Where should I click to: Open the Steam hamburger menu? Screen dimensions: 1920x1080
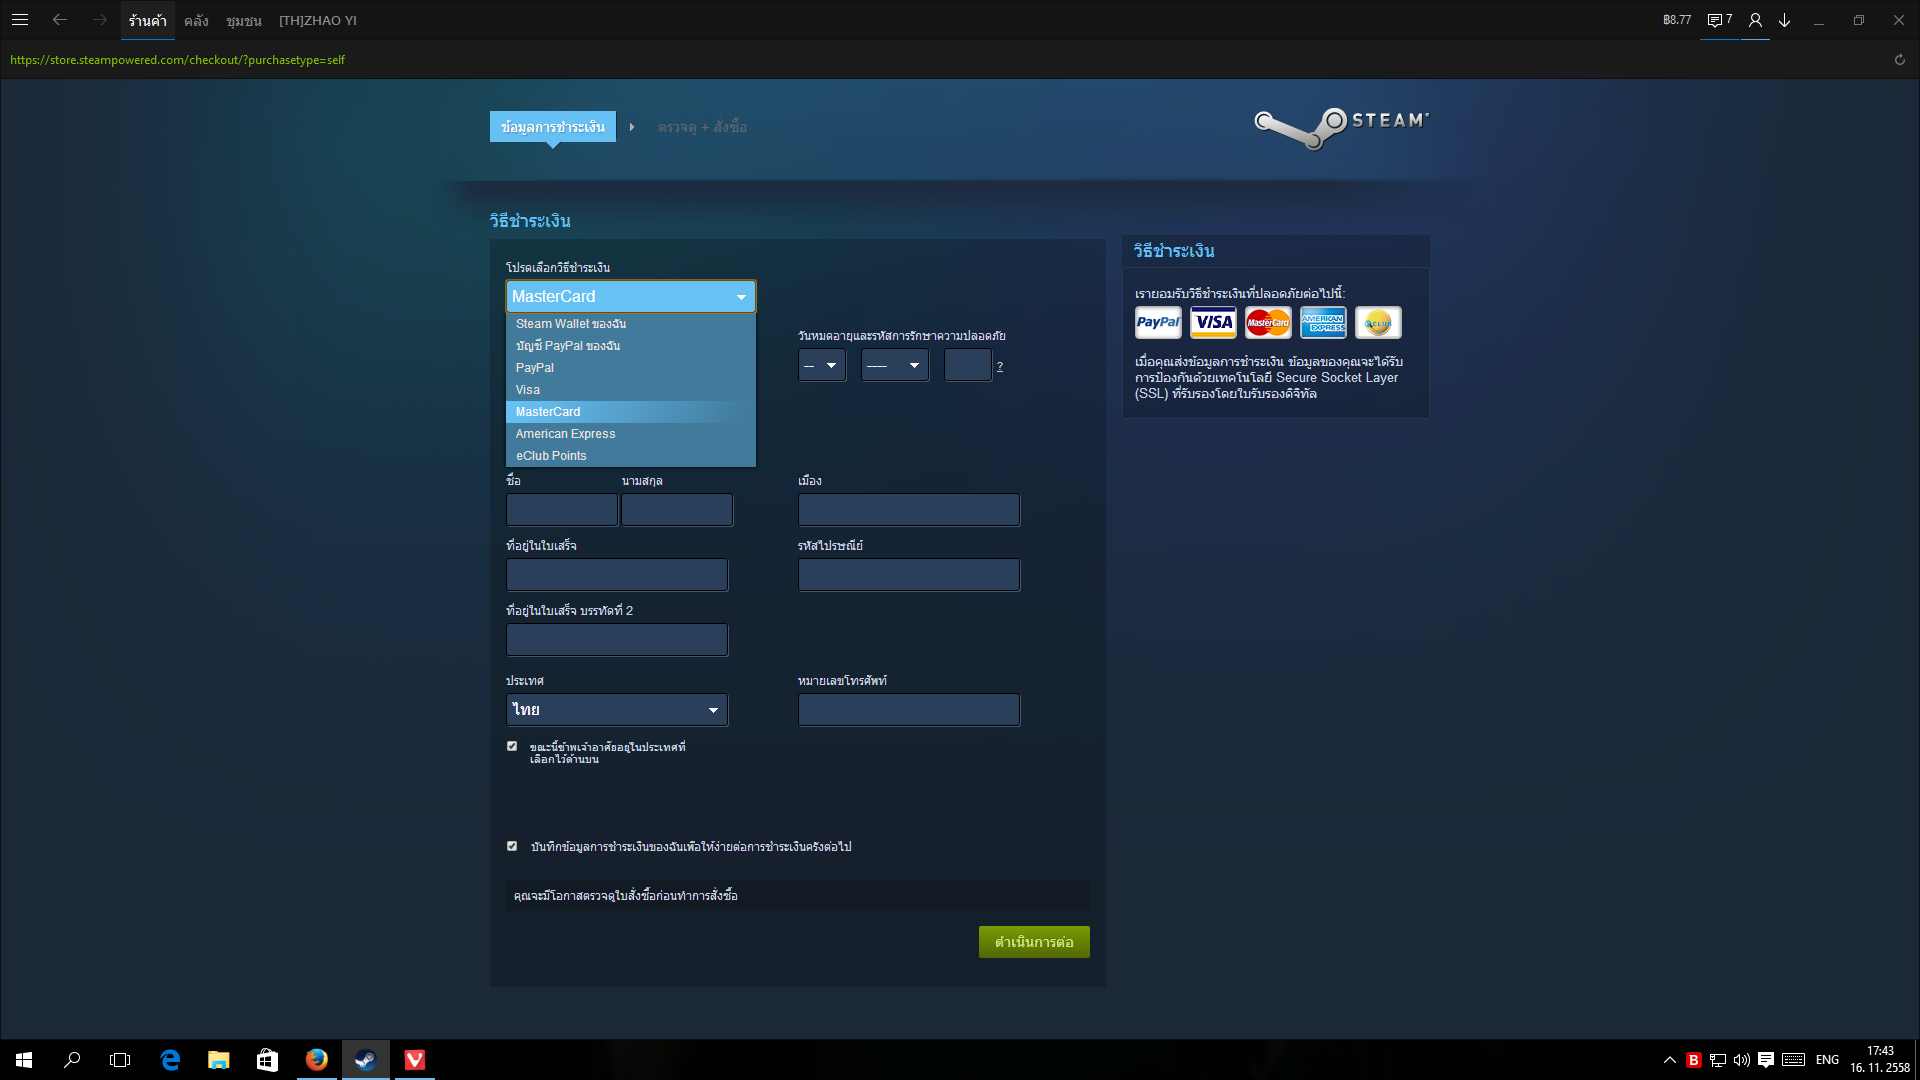pyautogui.click(x=20, y=20)
